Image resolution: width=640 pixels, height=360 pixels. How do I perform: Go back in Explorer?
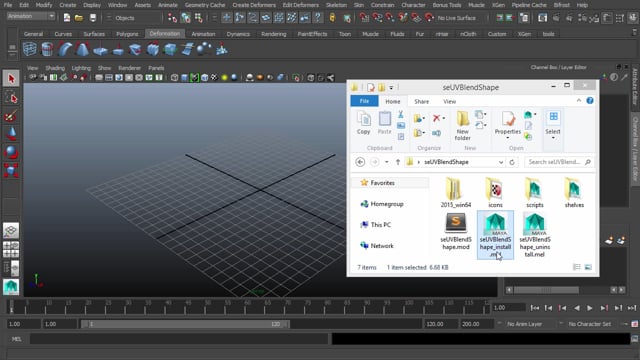360,162
